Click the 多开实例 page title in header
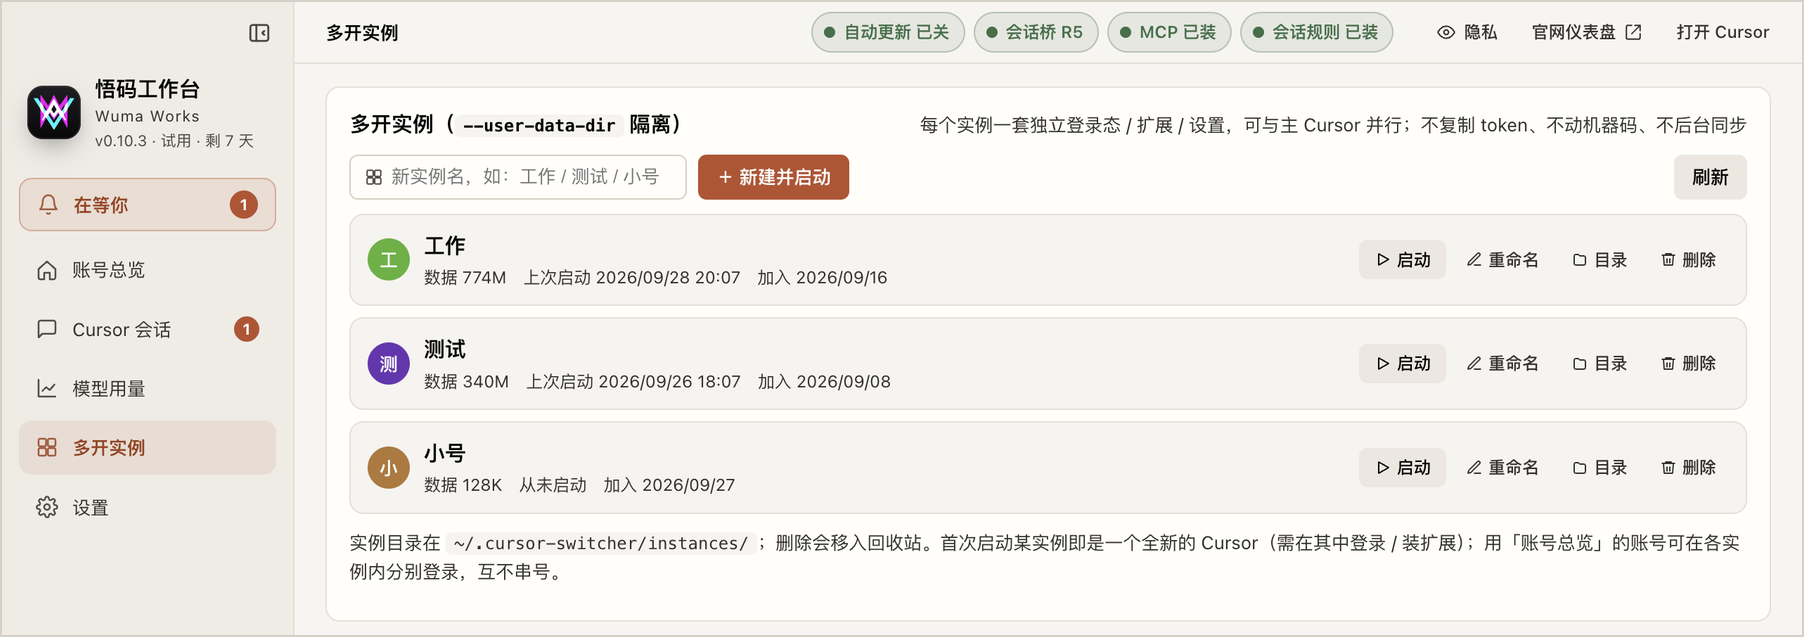 pyautogui.click(x=362, y=33)
